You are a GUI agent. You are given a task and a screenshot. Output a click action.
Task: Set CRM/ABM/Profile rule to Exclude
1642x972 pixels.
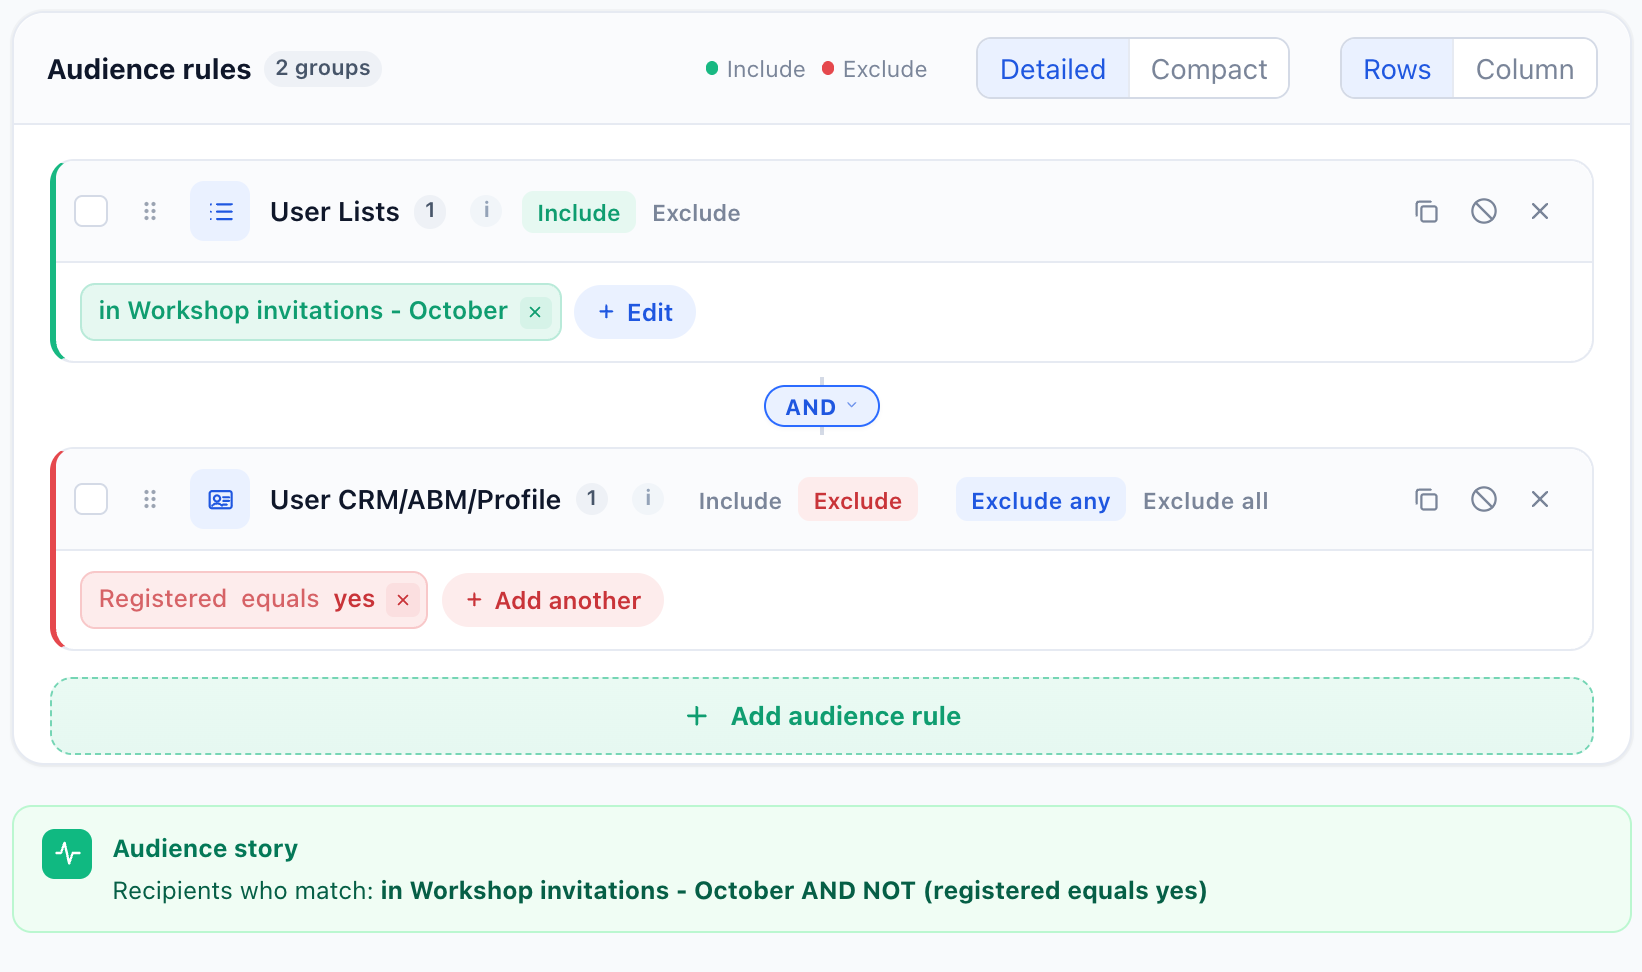pos(857,500)
